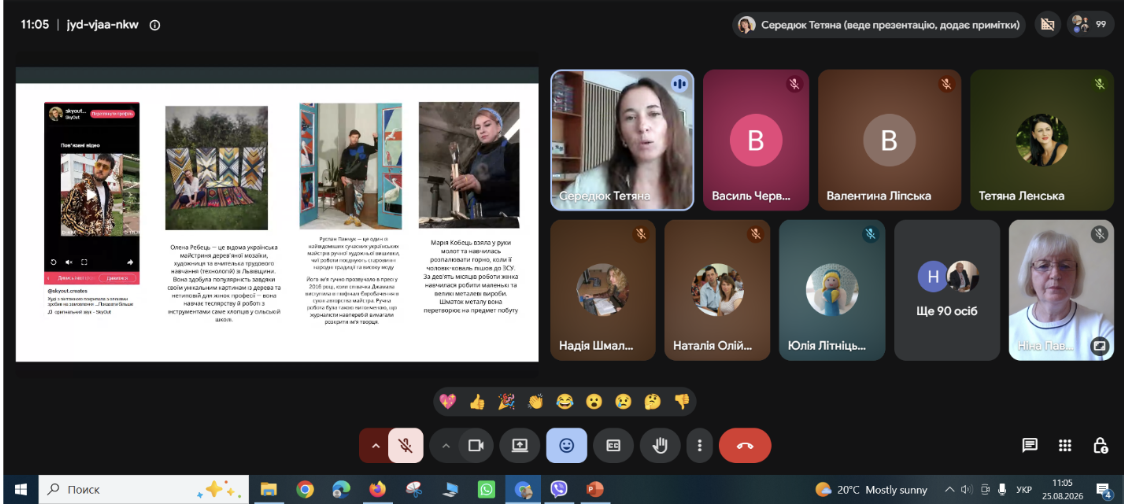Show meeting details info icon
The width and height of the screenshot is (1124, 504).
[x=155, y=24]
